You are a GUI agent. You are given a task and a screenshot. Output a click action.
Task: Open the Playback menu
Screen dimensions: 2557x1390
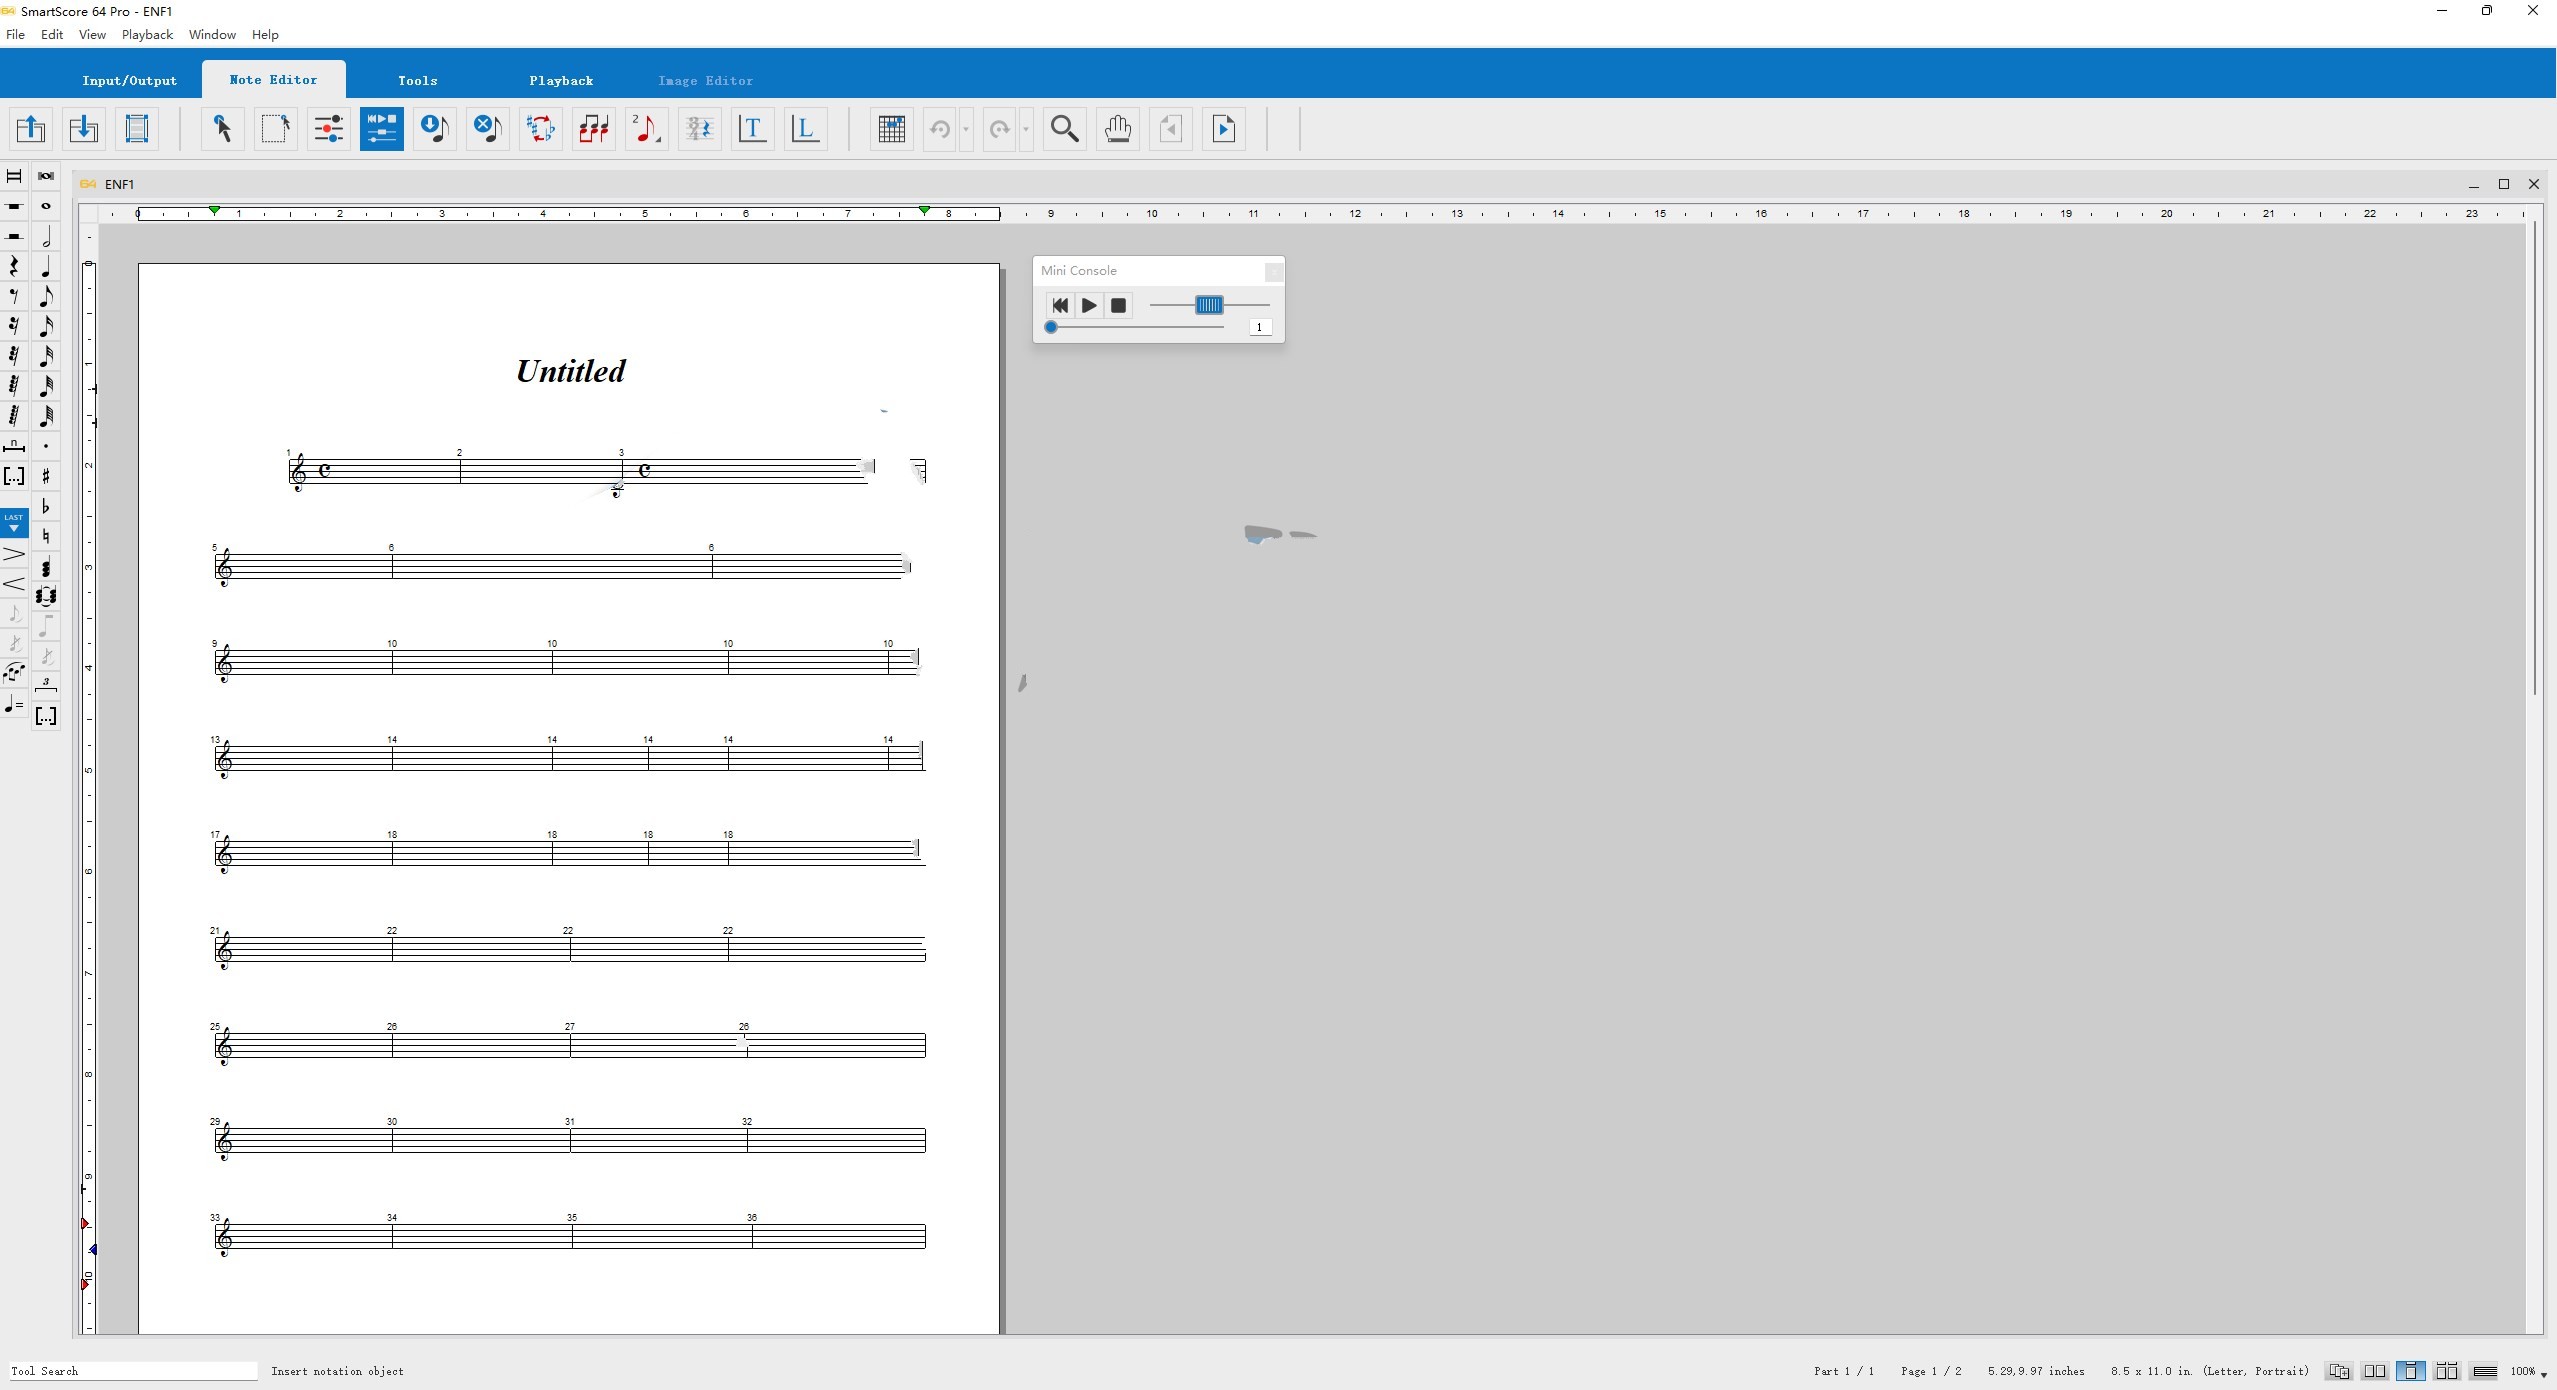coord(147,34)
